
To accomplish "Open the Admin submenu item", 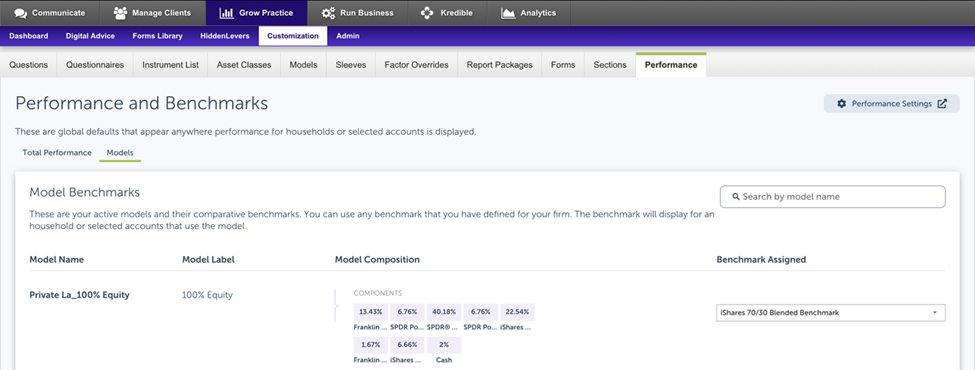I will [348, 36].
